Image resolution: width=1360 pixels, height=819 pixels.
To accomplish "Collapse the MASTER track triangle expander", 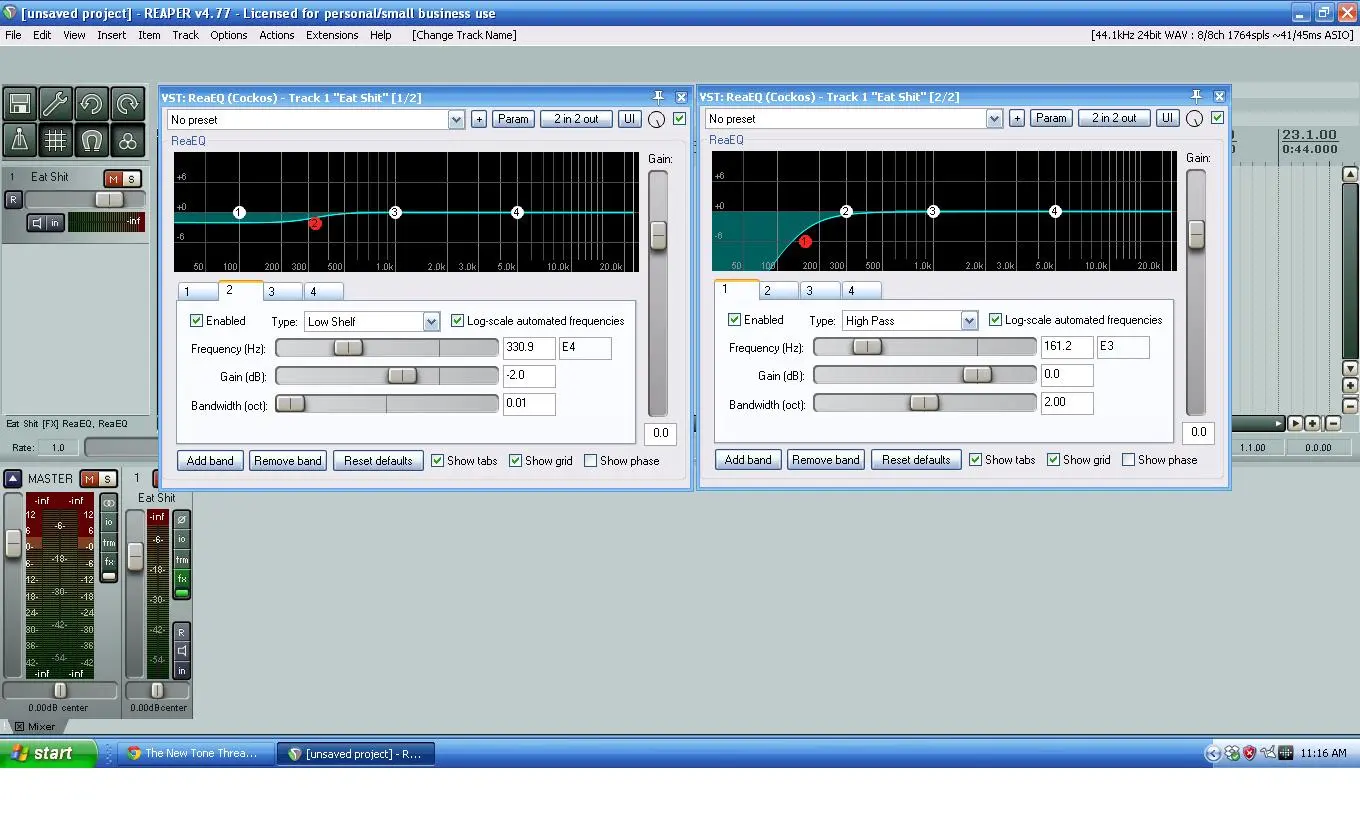I will (x=12, y=479).
